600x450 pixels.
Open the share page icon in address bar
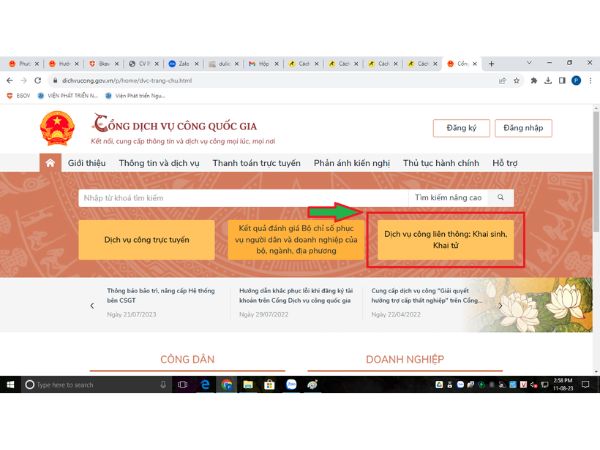pos(502,81)
